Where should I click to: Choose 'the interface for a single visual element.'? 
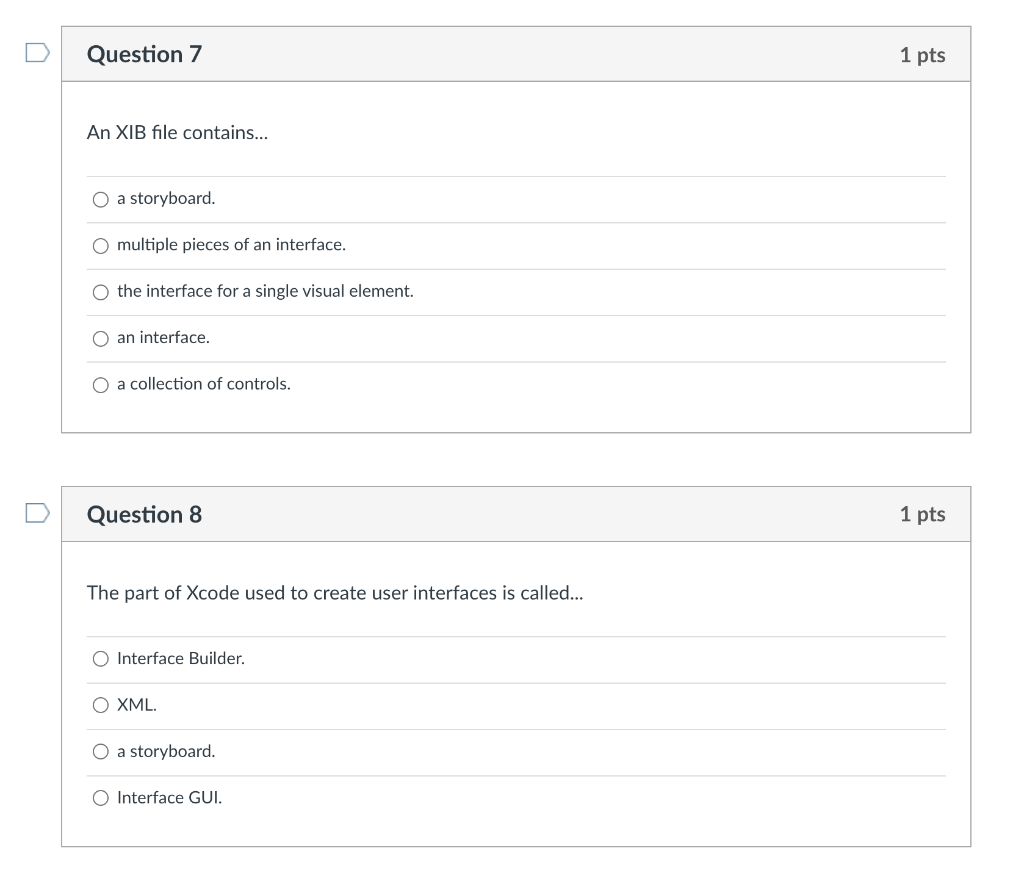(x=100, y=292)
